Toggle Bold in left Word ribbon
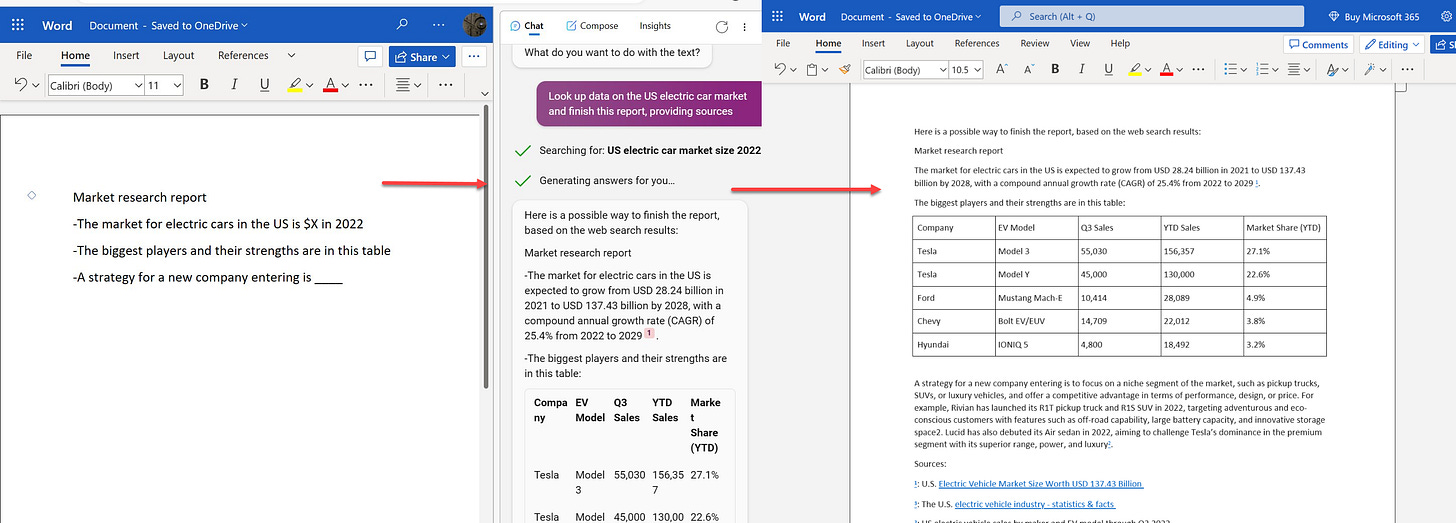 (x=204, y=85)
